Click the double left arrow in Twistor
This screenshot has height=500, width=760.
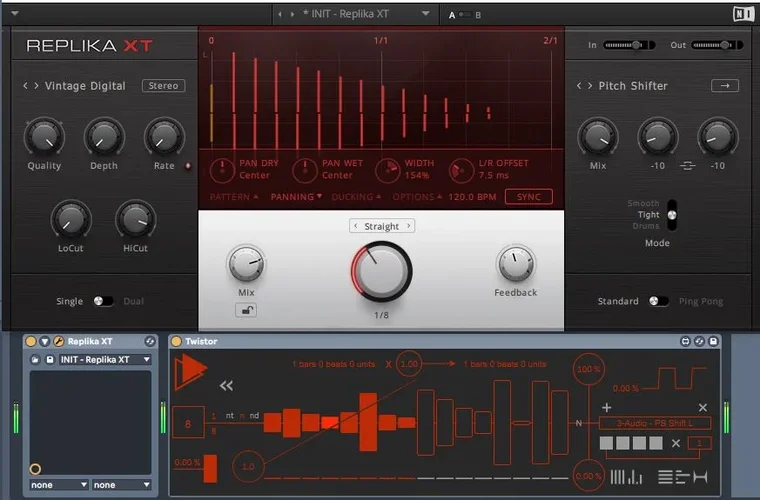click(x=227, y=385)
